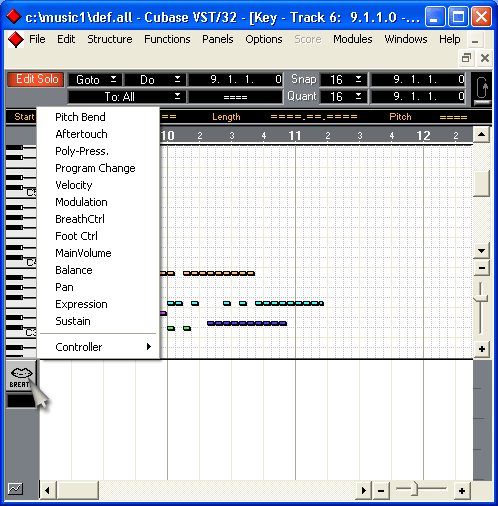Select Expression controller entry
This screenshot has width=498, height=506.
click(x=98, y=304)
